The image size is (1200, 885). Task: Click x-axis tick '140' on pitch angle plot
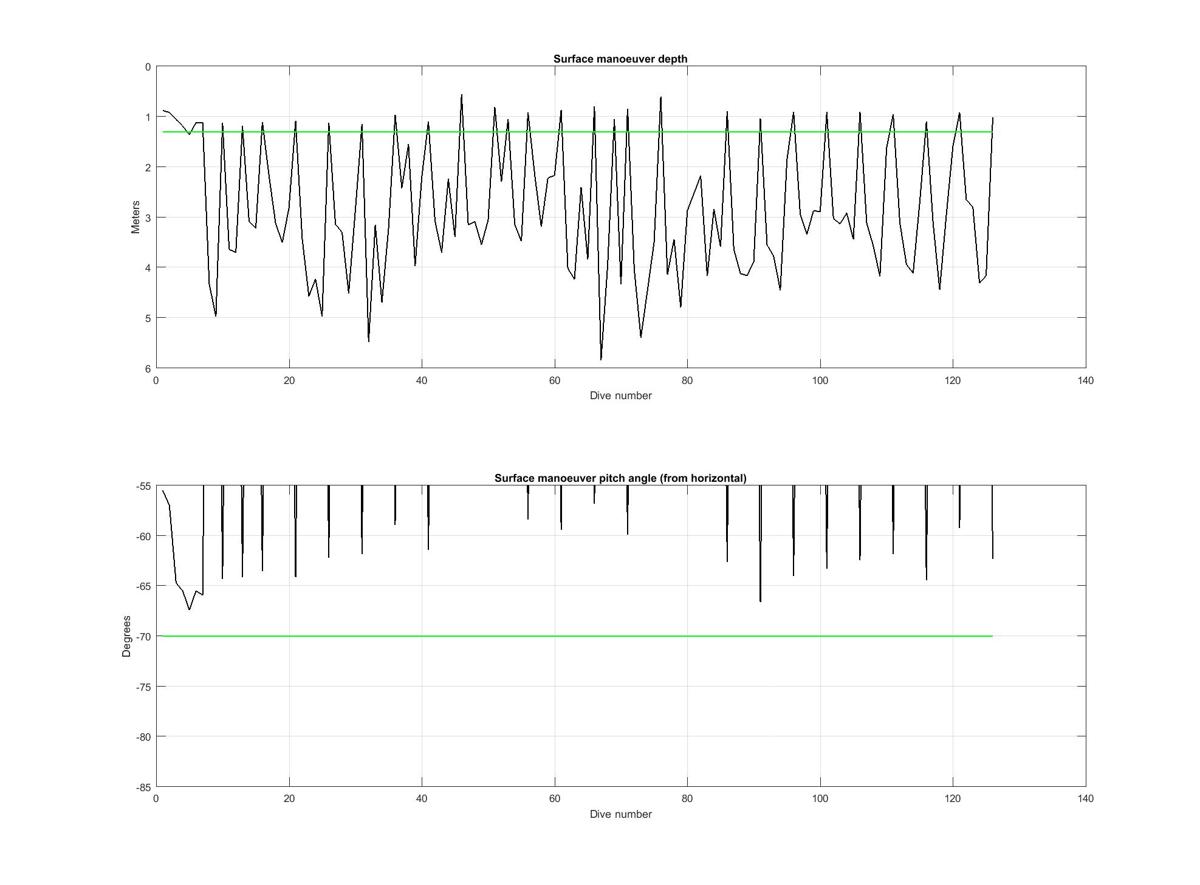coord(1086,799)
